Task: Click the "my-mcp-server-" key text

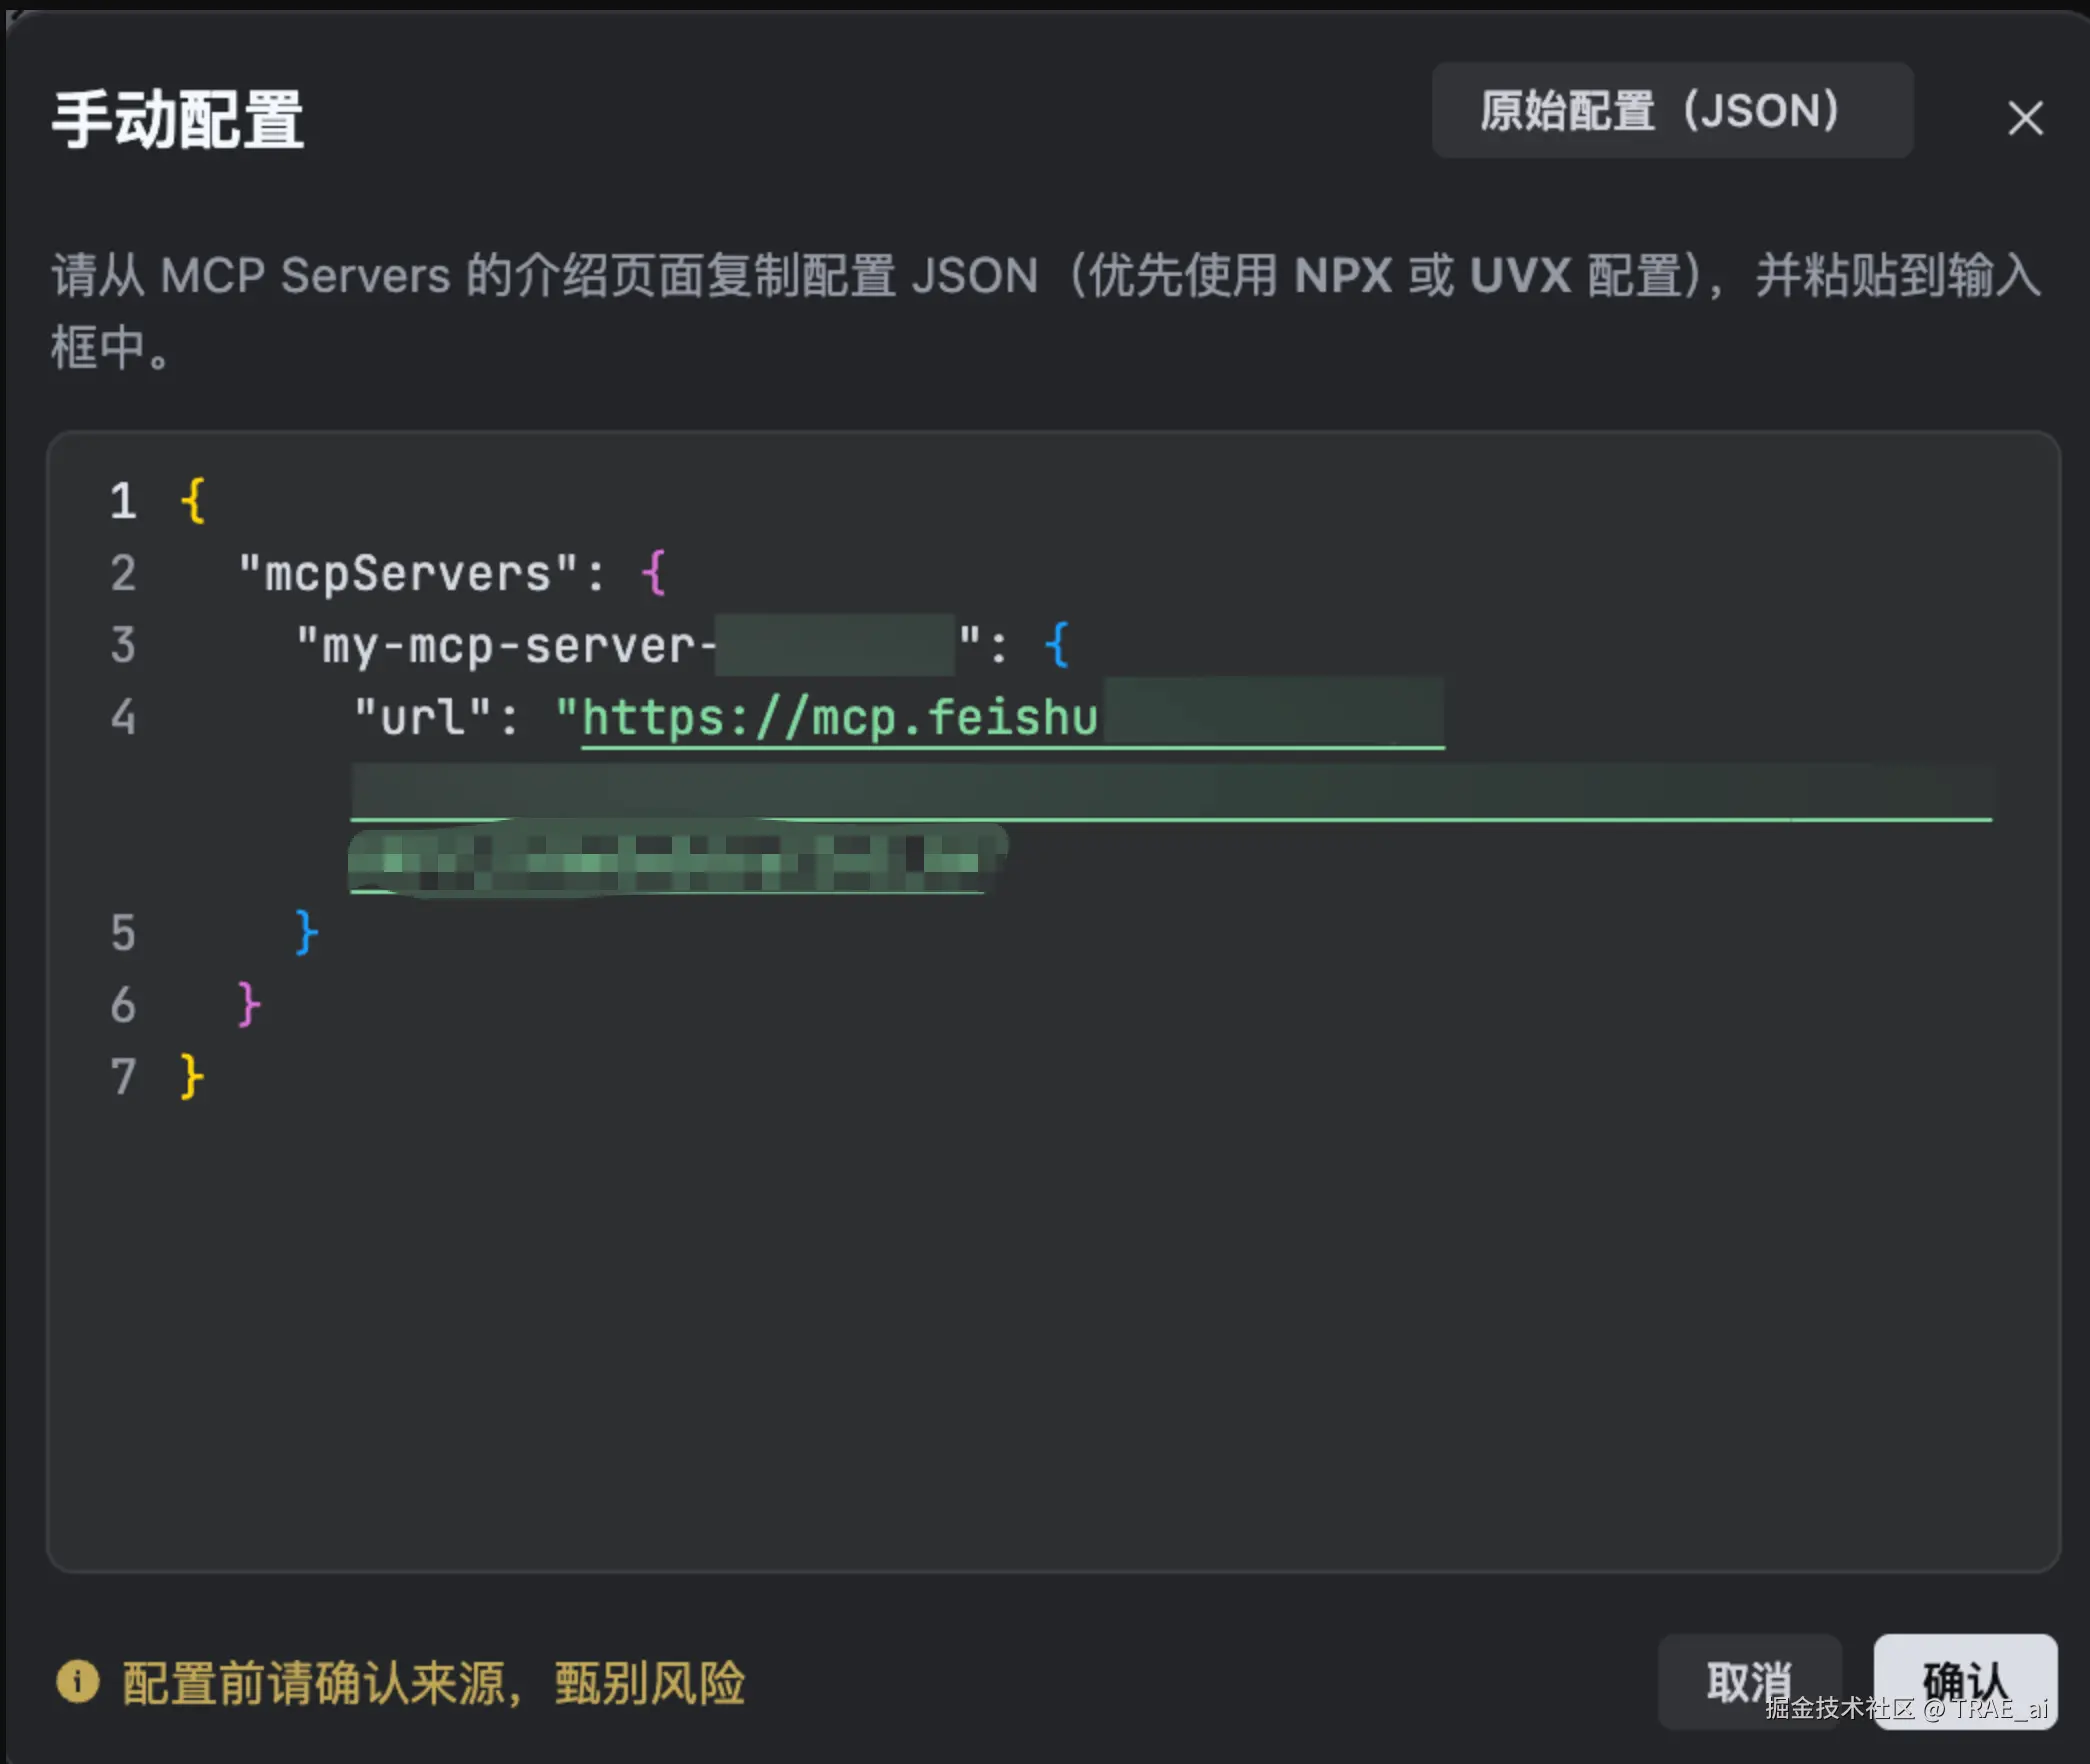Action: click(506, 646)
